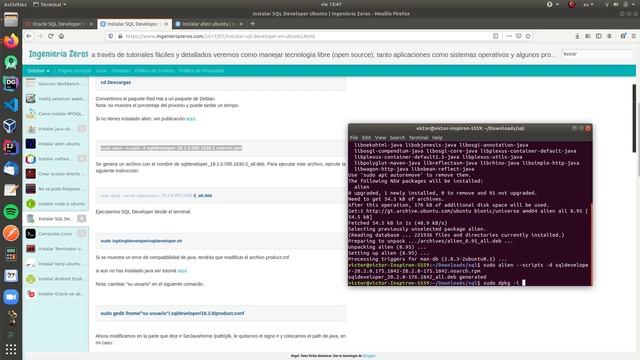Open Firefox library icon
The image size is (640, 360).
point(588,36)
